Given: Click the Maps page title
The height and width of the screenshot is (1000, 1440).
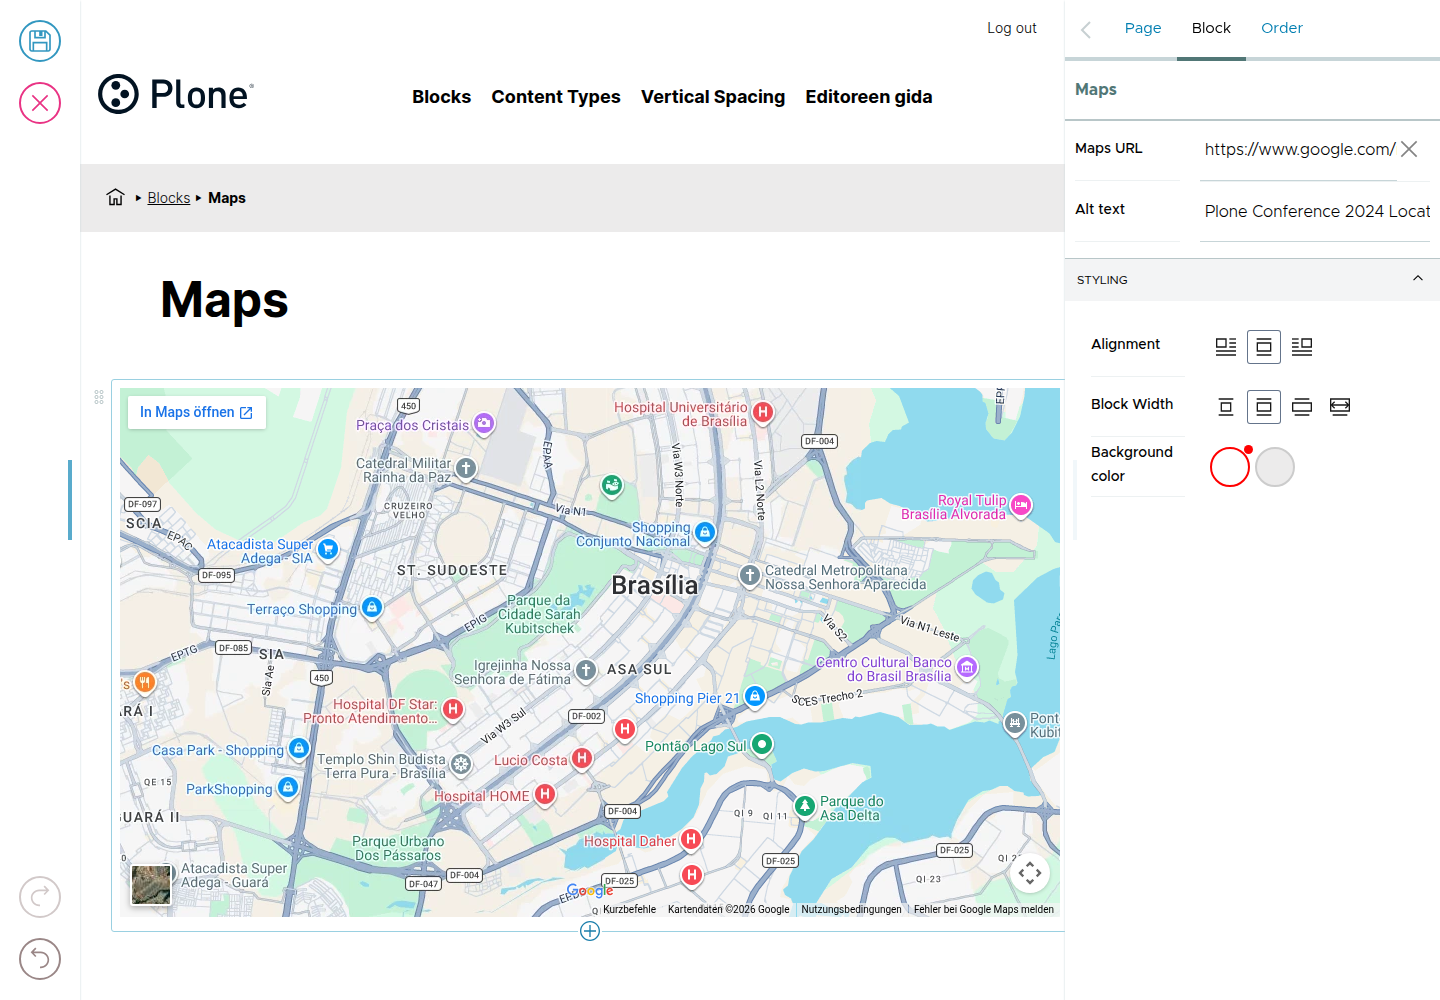Looking at the screenshot, I should point(224,300).
